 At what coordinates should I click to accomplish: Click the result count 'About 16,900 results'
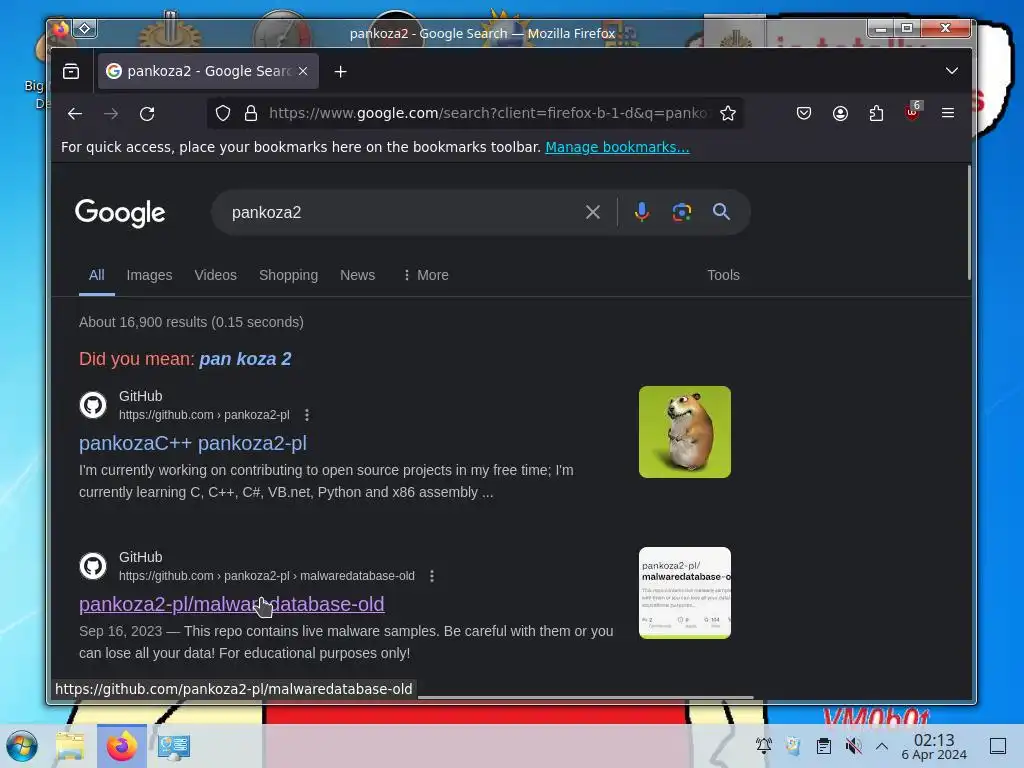click(x=191, y=322)
